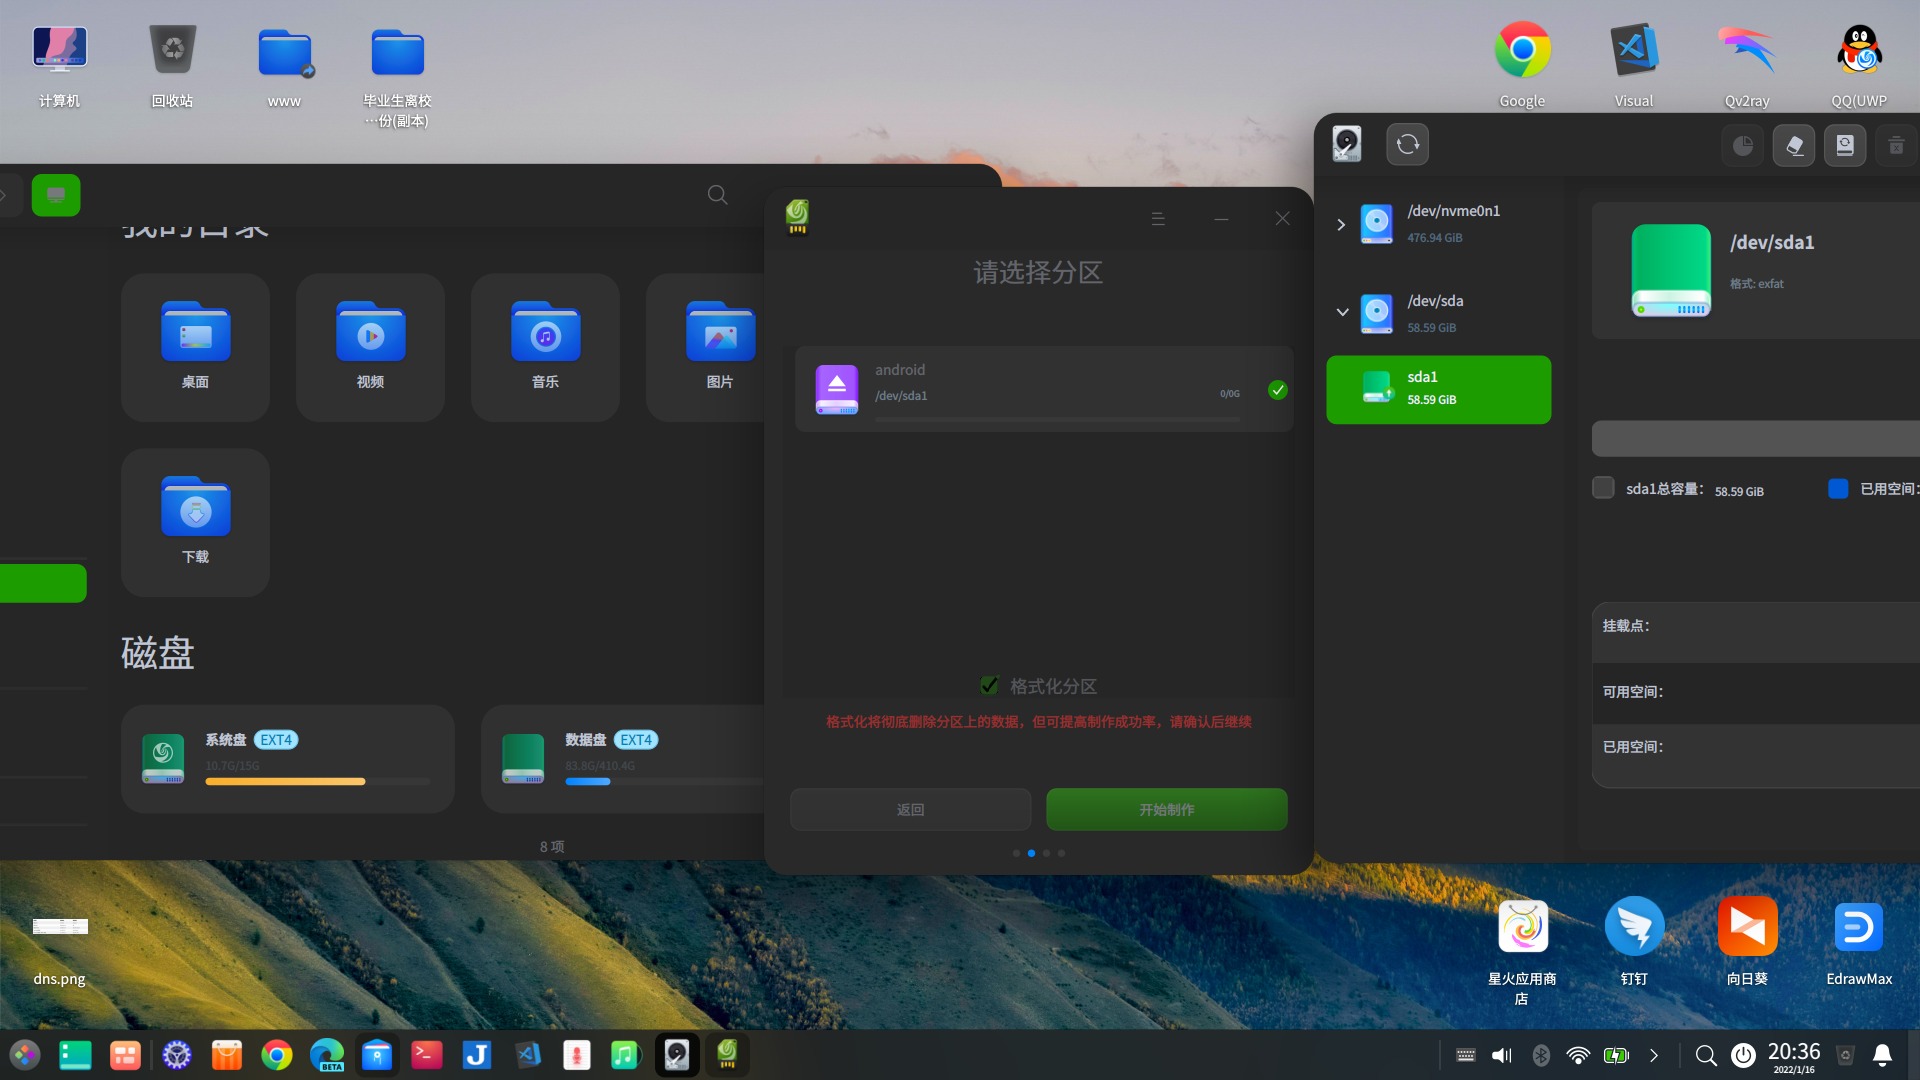Click the delete partition trash icon
This screenshot has width=1920, height=1080.
pyautogui.click(x=1896, y=146)
